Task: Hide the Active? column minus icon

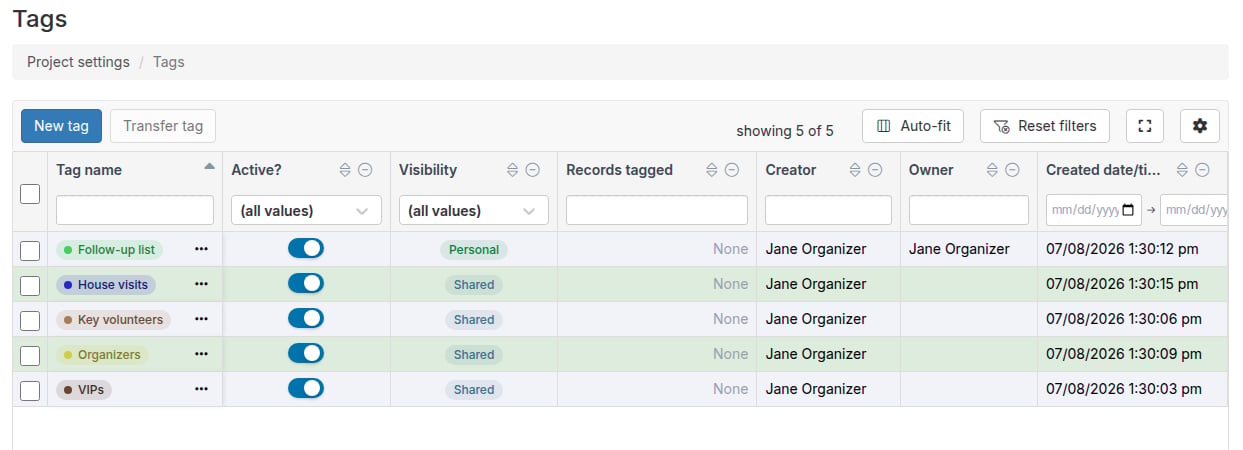Action: [x=365, y=170]
